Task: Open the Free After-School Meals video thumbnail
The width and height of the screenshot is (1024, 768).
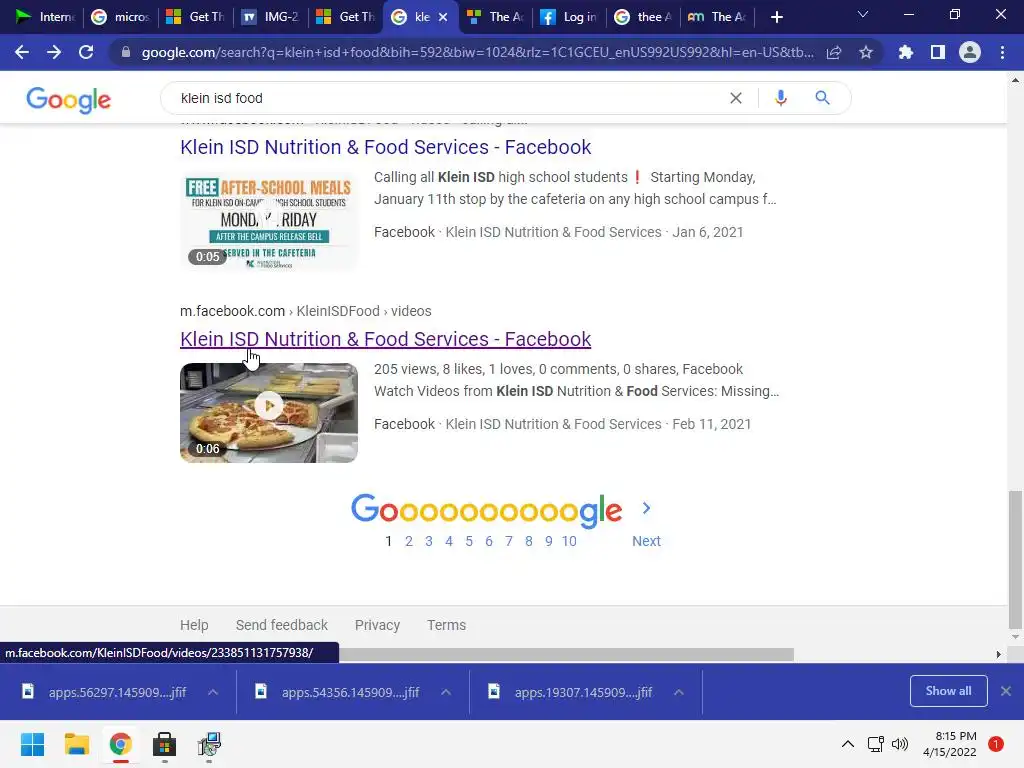Action: (268, 221)
